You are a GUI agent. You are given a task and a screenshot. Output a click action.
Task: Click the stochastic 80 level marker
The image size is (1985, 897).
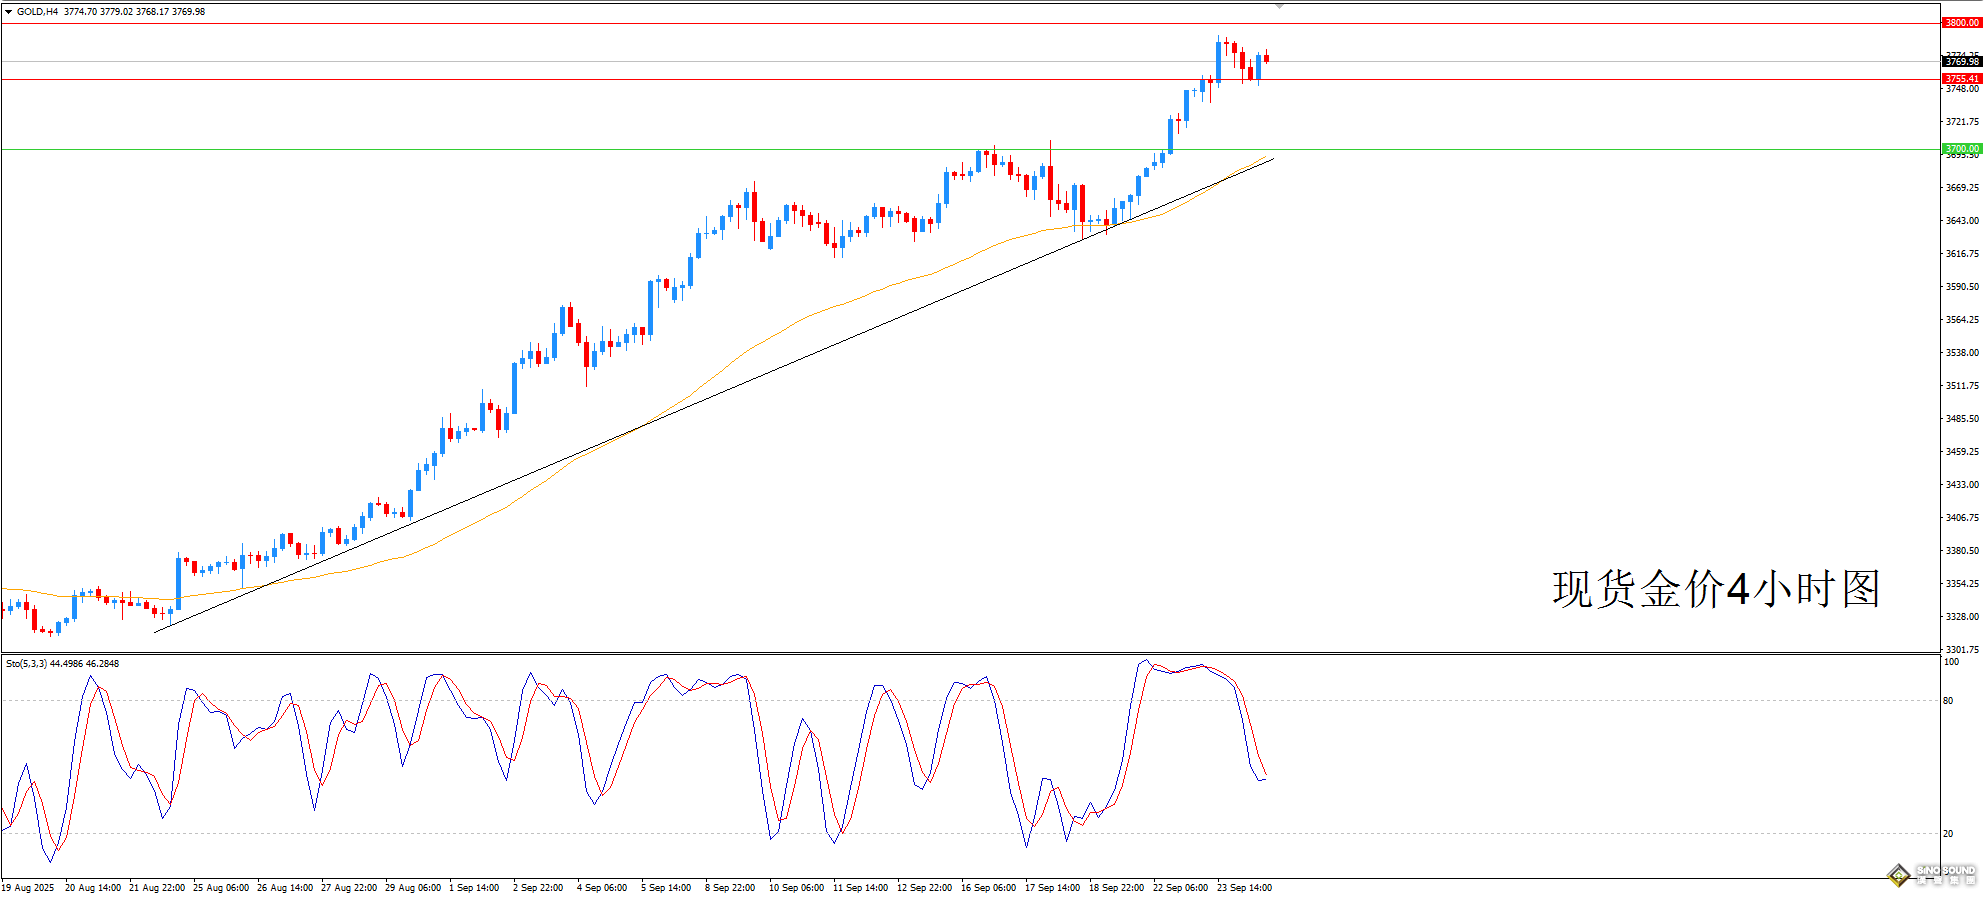pos(1948,701)
